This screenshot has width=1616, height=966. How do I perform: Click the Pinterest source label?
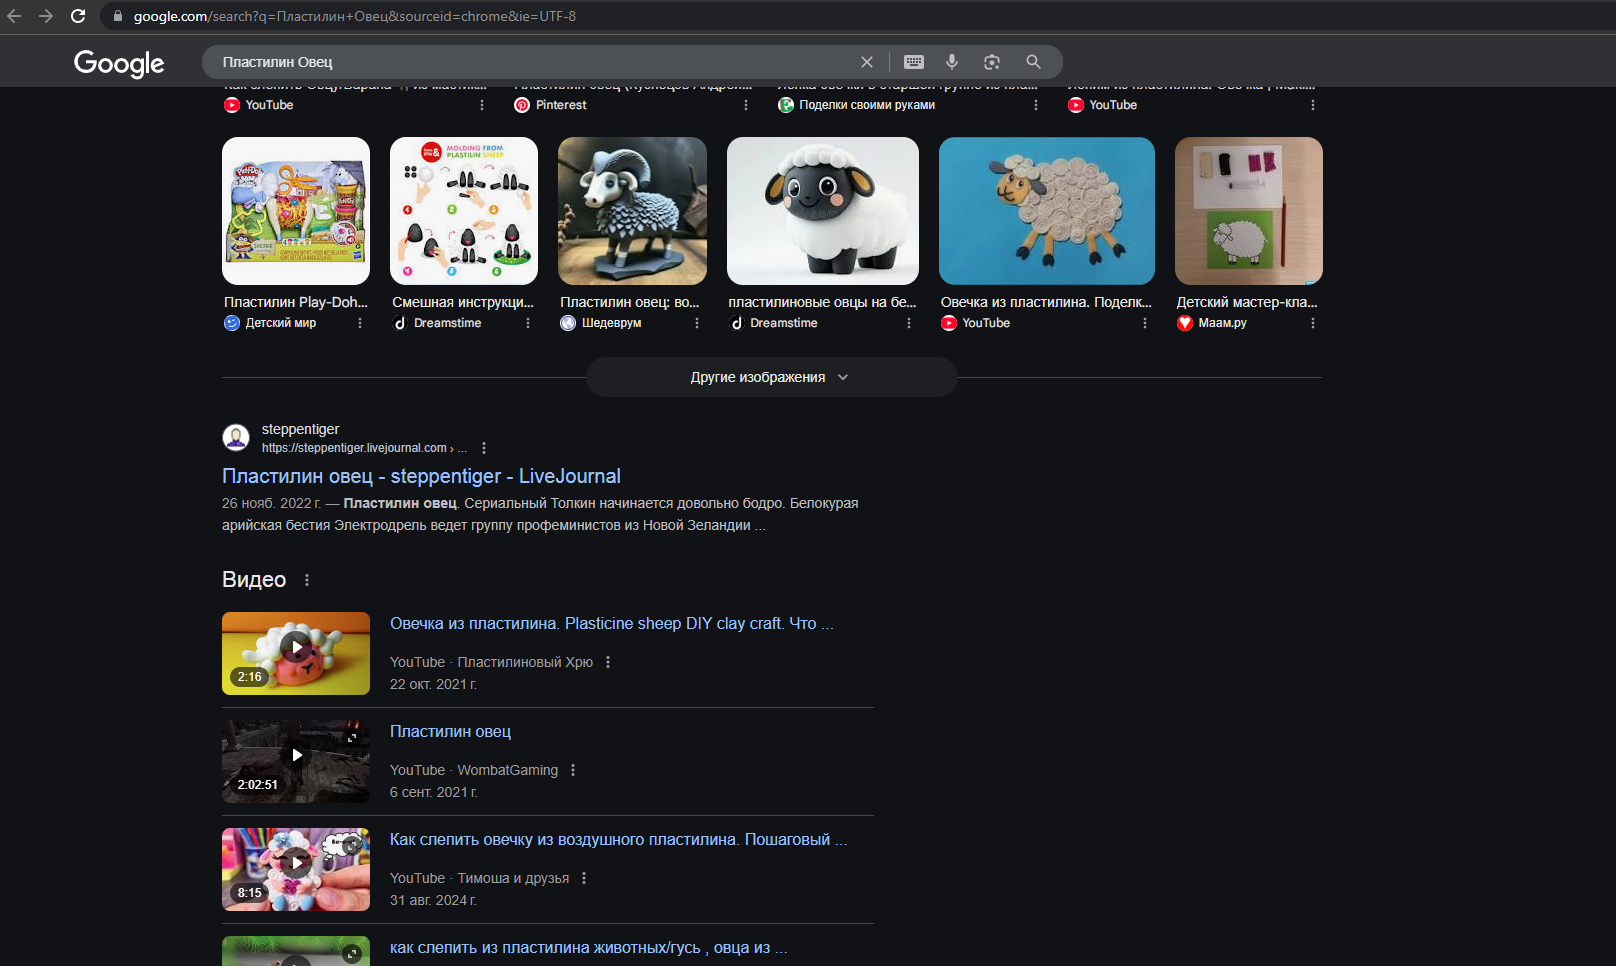point(561,105)
